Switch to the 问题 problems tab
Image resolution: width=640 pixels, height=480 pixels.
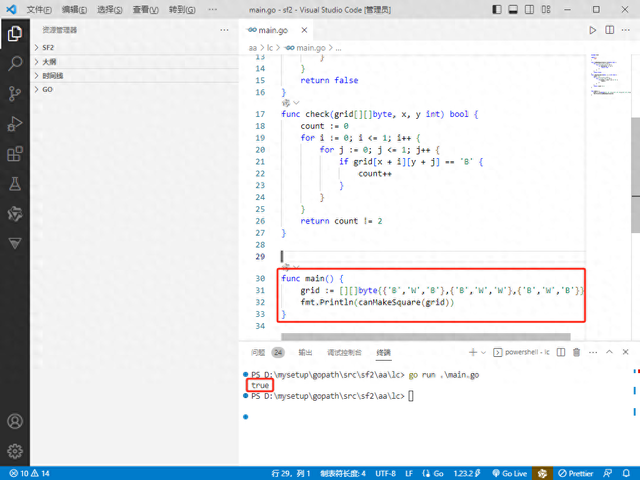(x=258, y=352)
